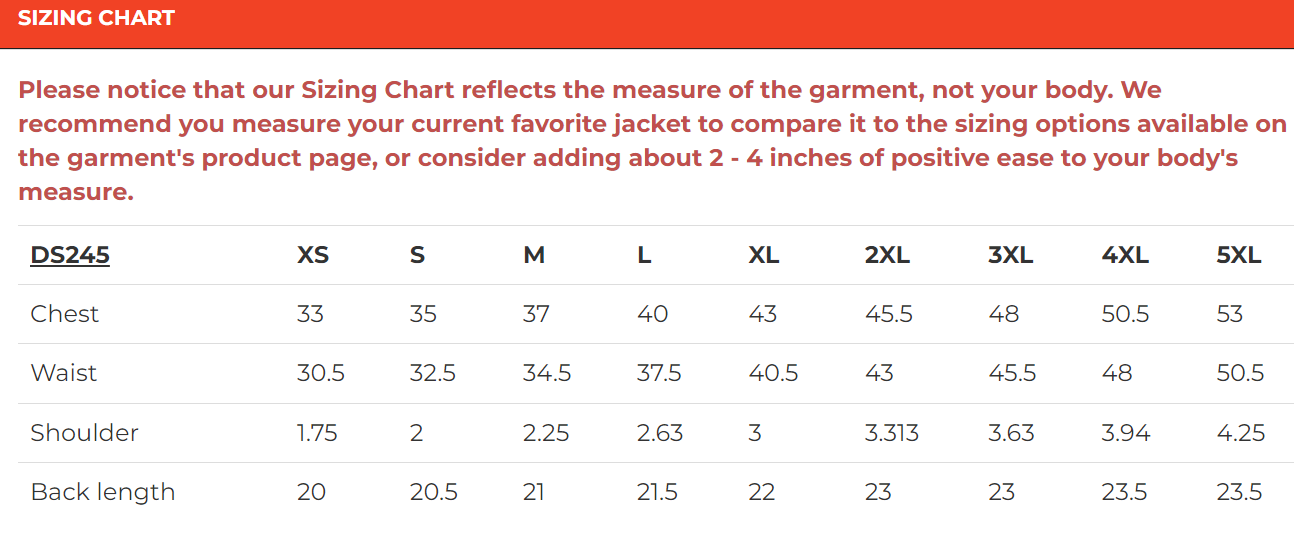Click the XS waist value 30.5
Screen dimensions: 1294x559
[321, 373]
